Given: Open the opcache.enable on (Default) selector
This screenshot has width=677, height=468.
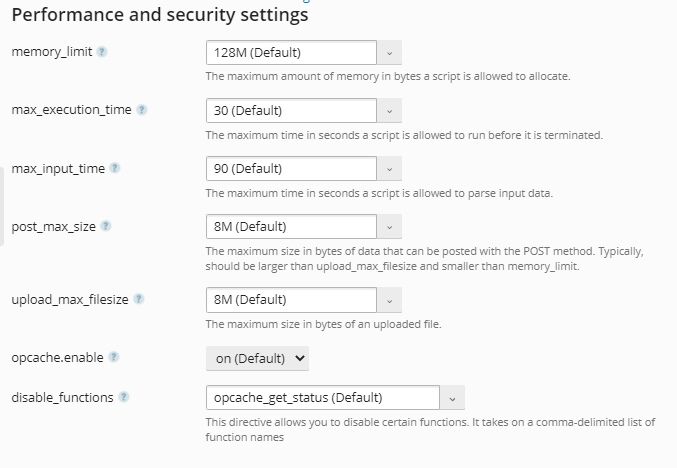Looking at the screenshot, I should click(257, 358).
